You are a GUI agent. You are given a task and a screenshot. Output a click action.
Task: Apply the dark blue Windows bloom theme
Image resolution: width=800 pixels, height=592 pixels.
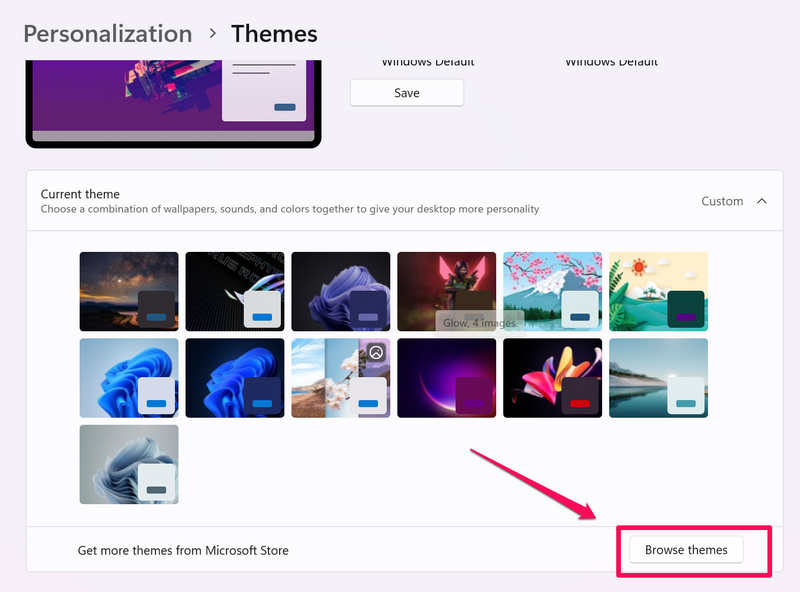click(x=235, y=377)
